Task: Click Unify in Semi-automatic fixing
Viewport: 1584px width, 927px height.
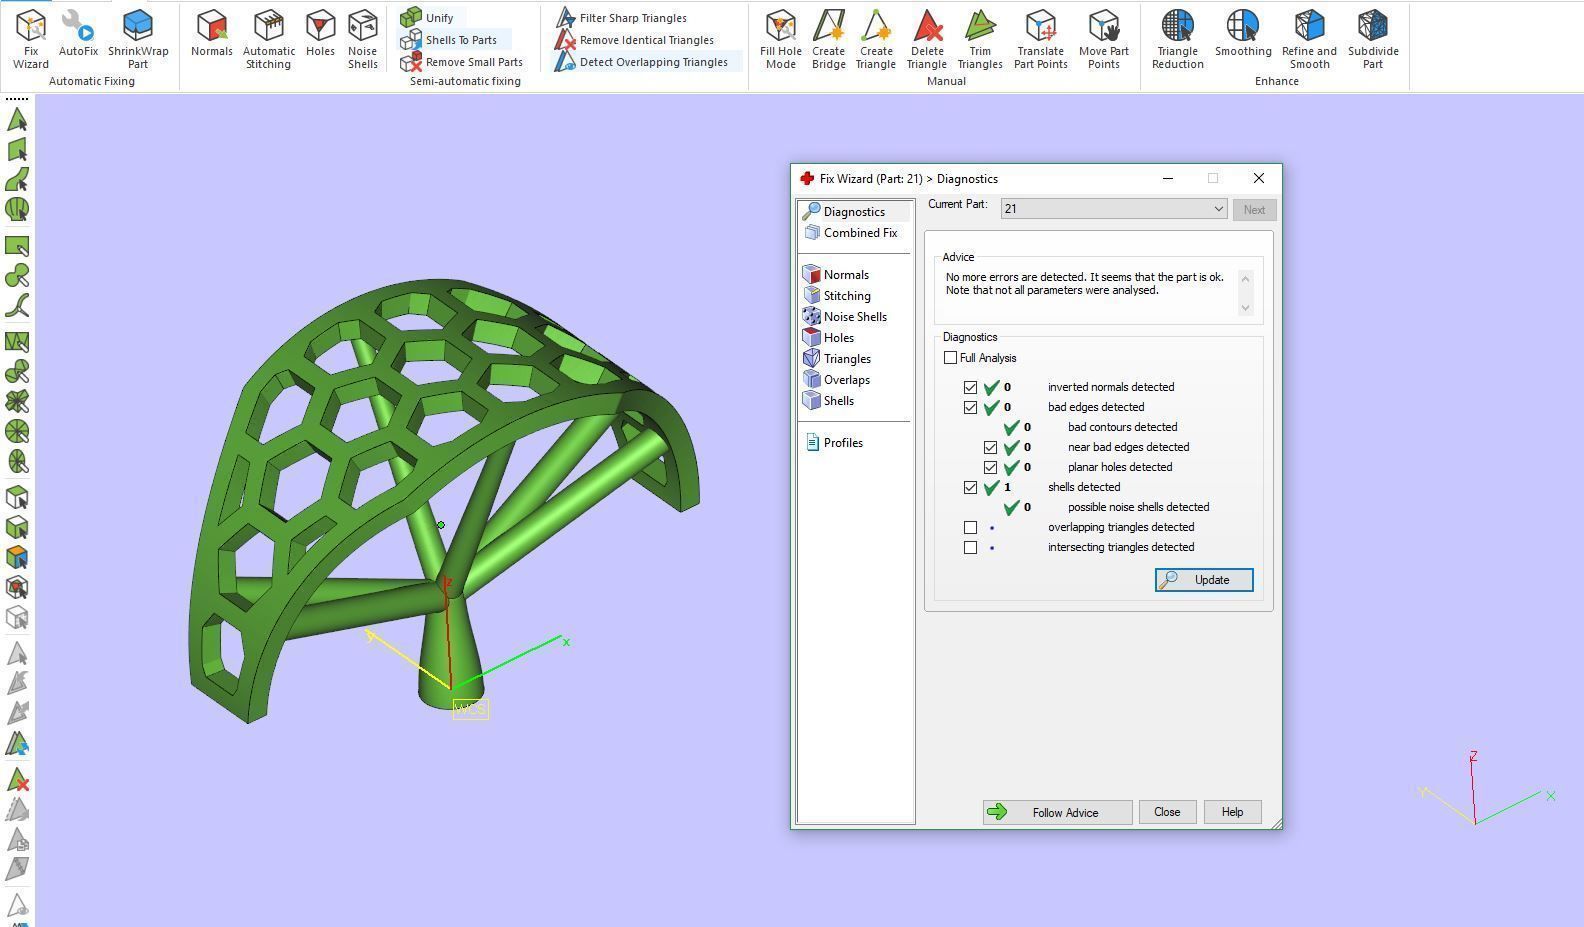Action: coord(428,18)
